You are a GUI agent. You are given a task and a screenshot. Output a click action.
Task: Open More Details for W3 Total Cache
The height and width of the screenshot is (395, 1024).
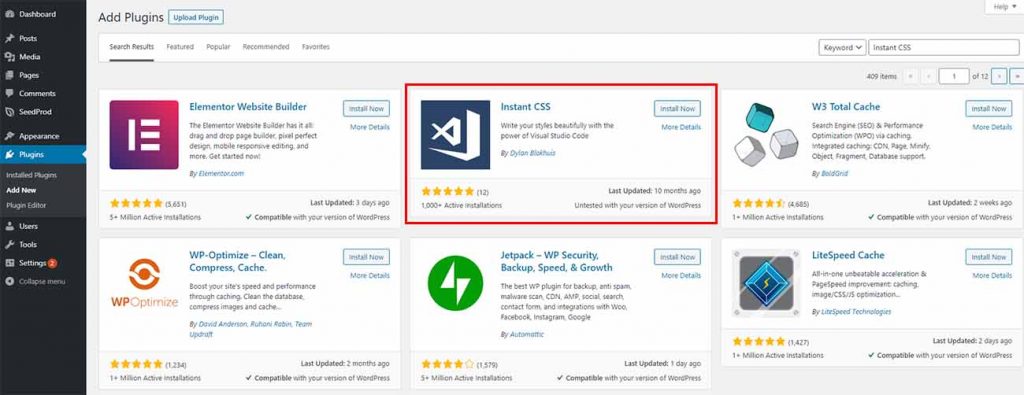[992, 127]
